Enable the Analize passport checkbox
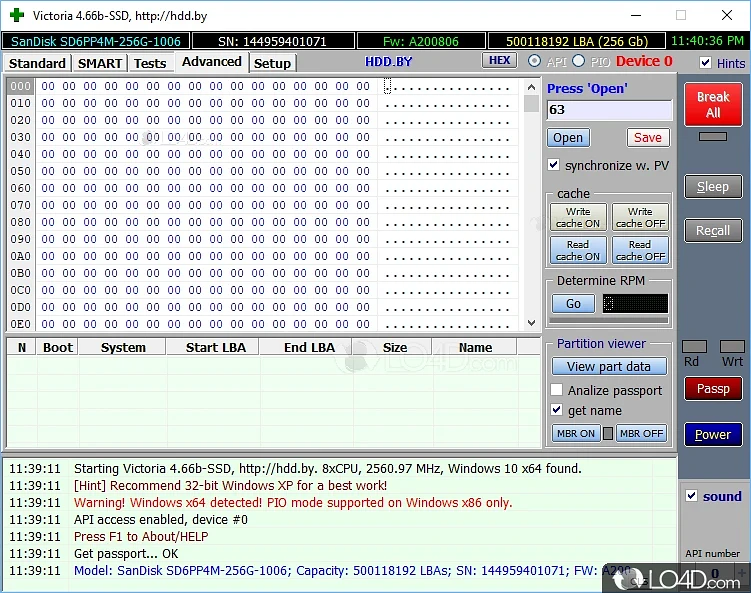This screenshot has width=751, height=593. [557, 390]
